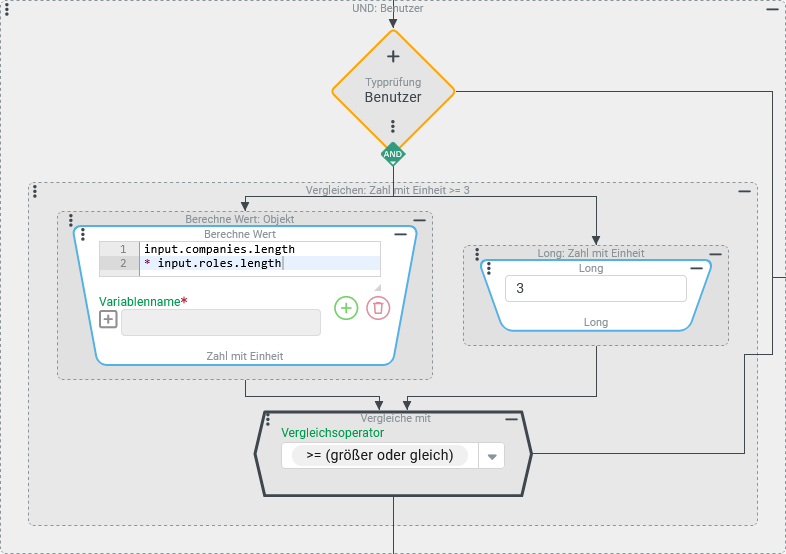The height and width of the screenshot is (554, 786).
Task: Open the three-dot menu in the Benutzer diamond
Action: pyautogui.click(x=393, y=127)
